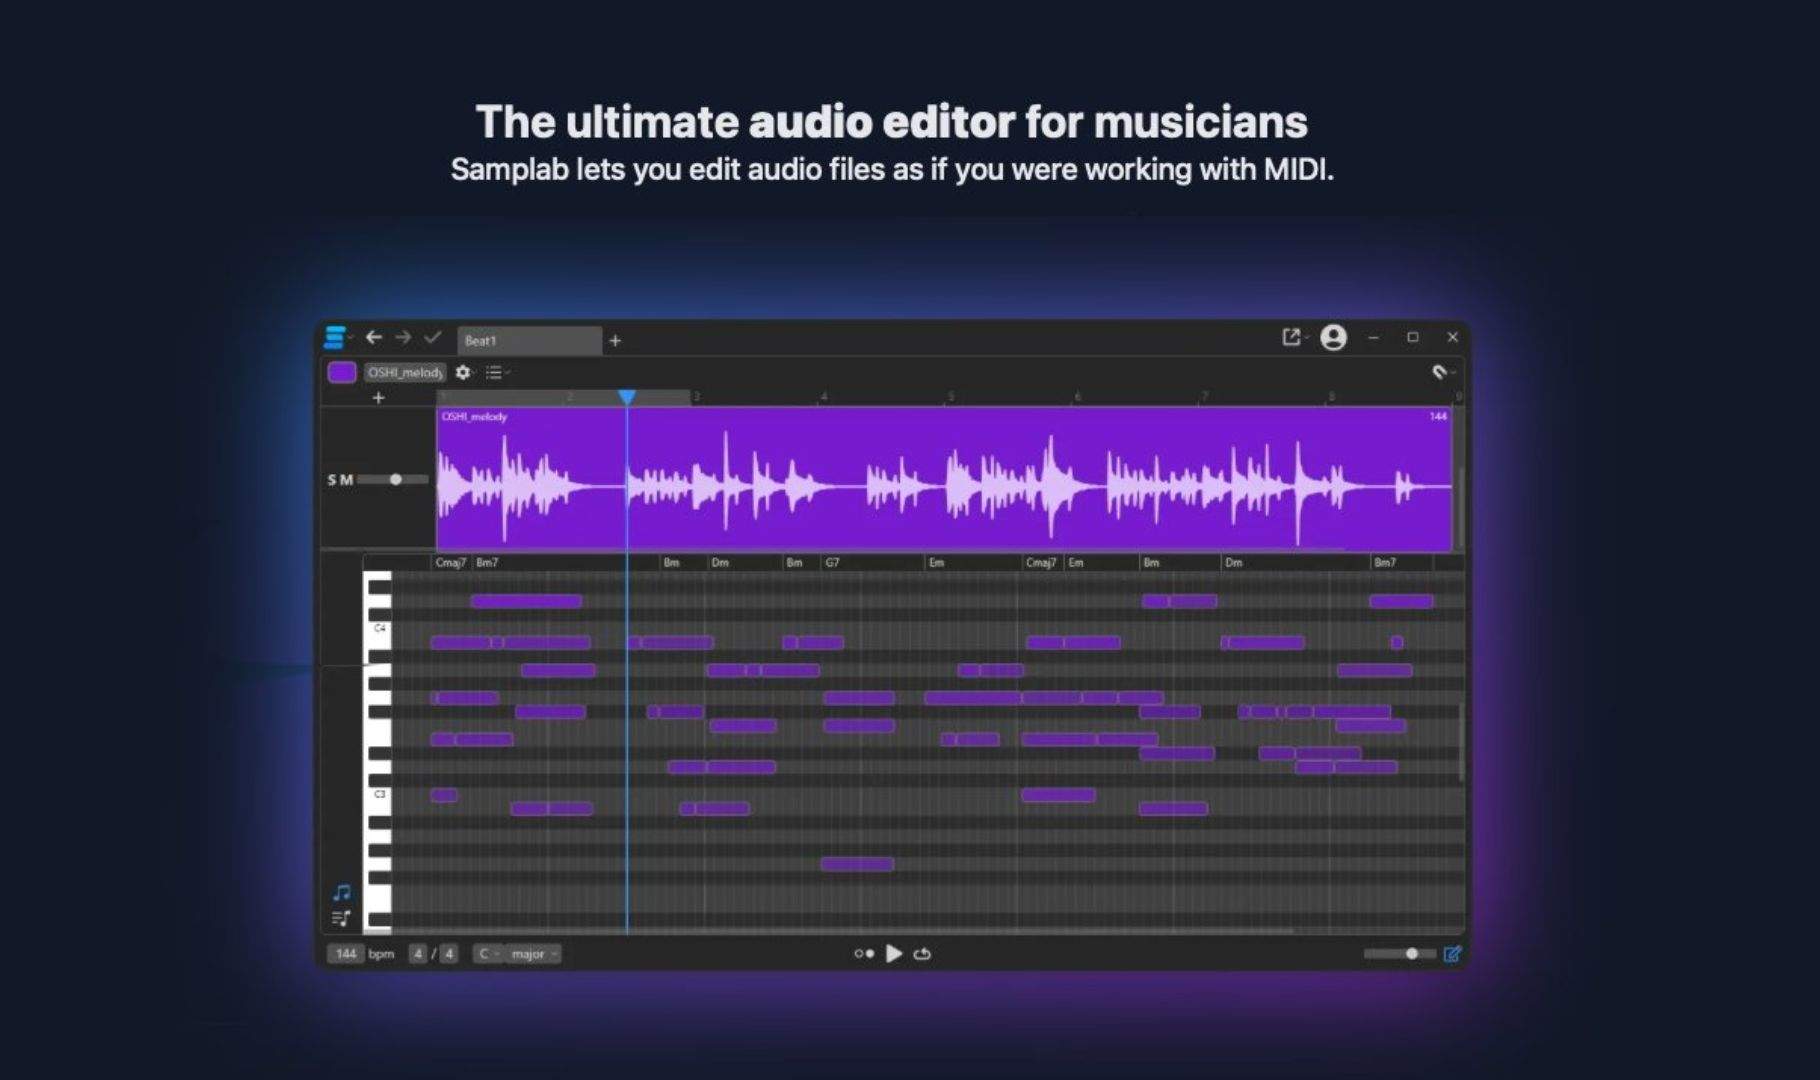This screenshot has height=1080, width=1820.
Task: Switch to the Beat1 tab
Action: (529, 340)
